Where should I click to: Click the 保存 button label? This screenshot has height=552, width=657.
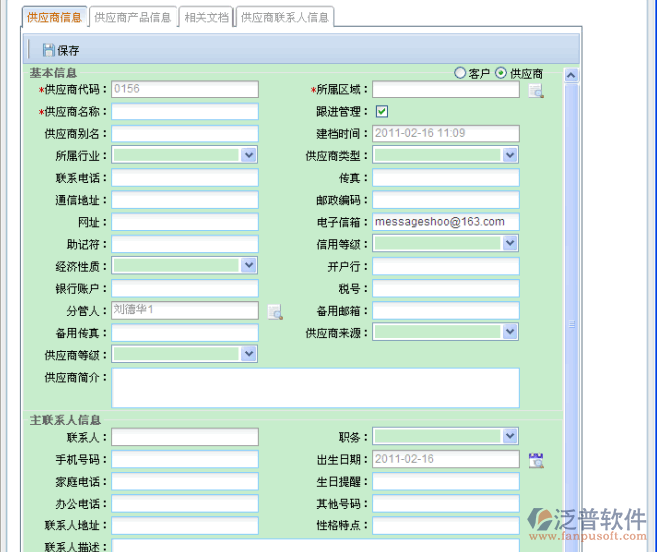point(68,50)
